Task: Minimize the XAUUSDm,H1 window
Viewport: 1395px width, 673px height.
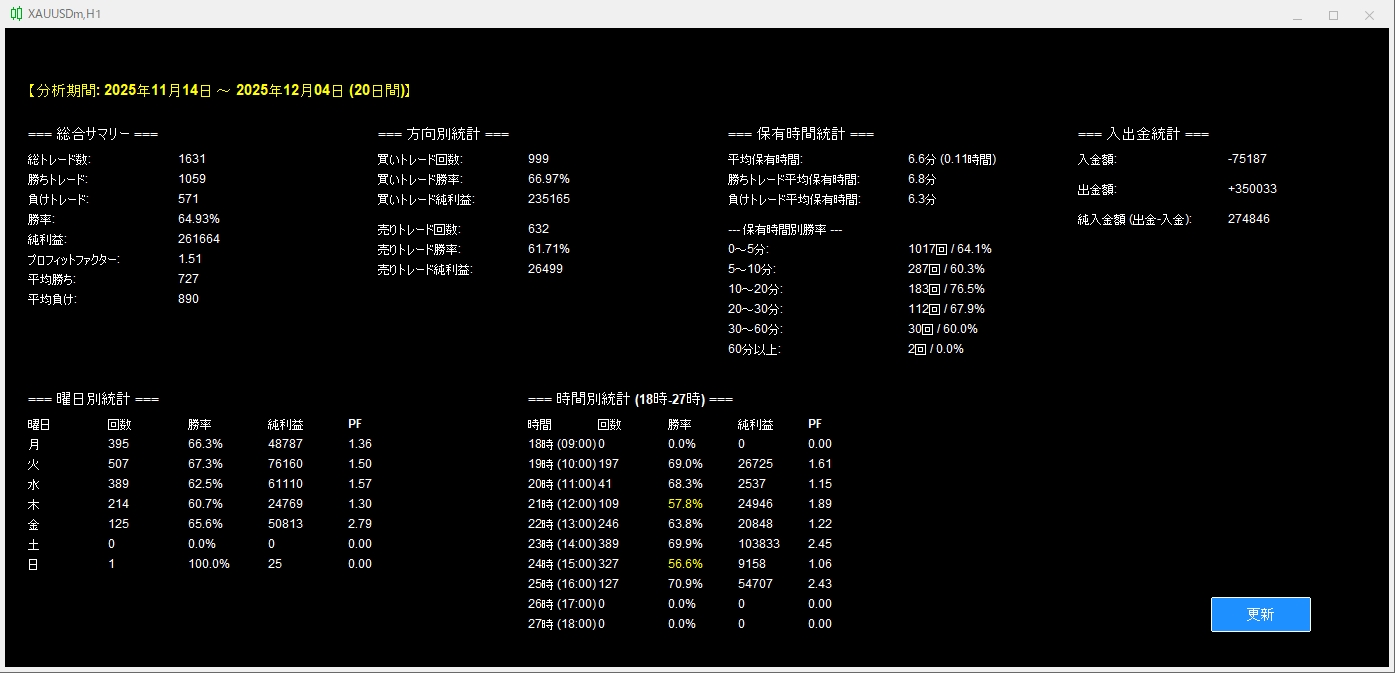Action: 1297,15
